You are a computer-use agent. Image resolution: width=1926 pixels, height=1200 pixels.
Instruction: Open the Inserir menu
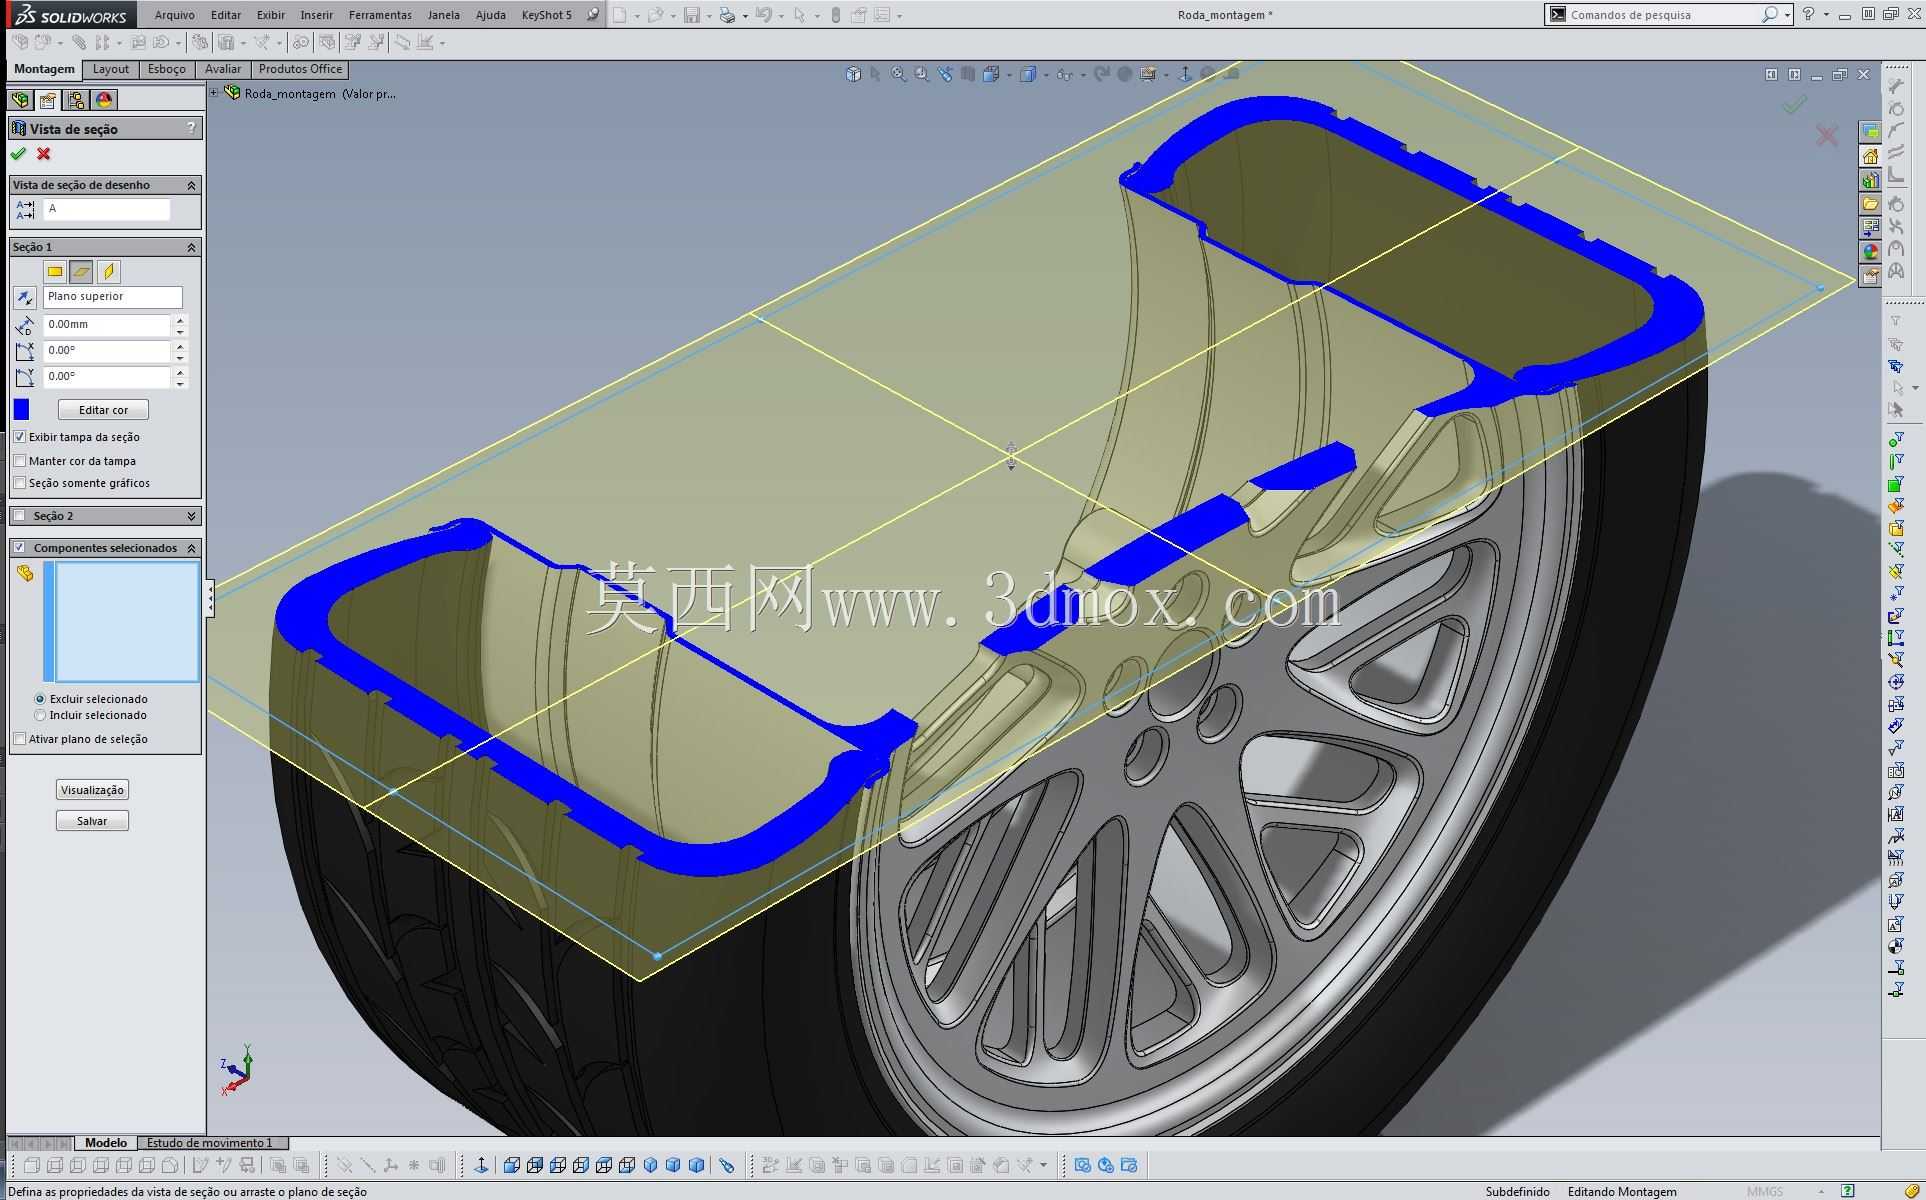(x=317, y=15)
